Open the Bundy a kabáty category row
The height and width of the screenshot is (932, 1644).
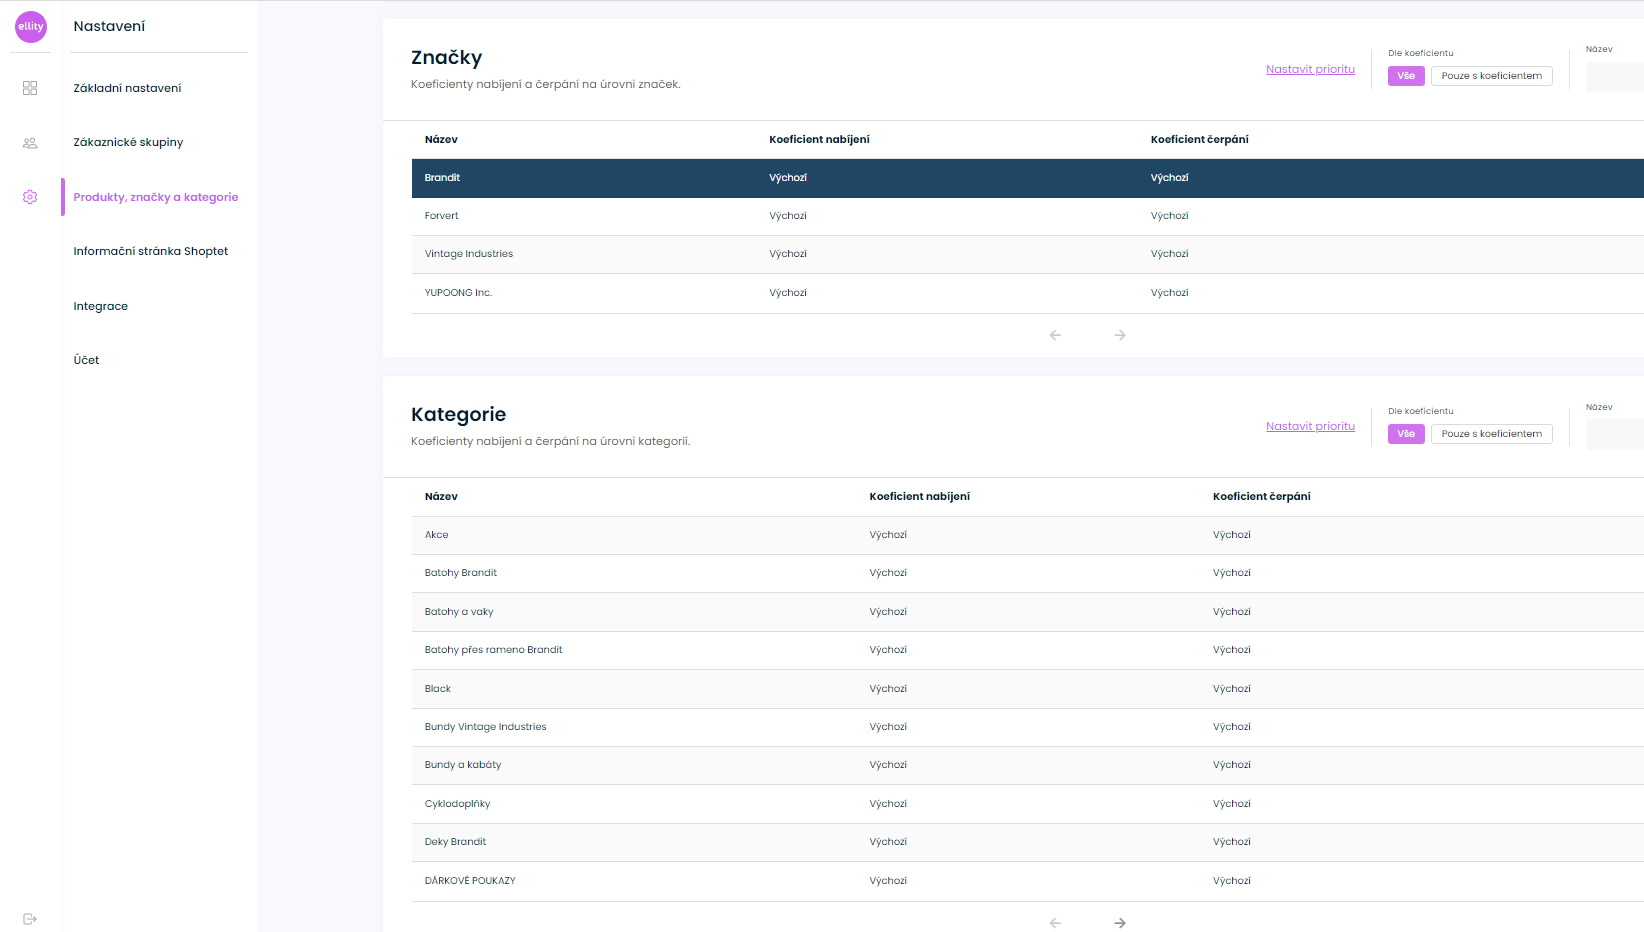pos(1027,765)
